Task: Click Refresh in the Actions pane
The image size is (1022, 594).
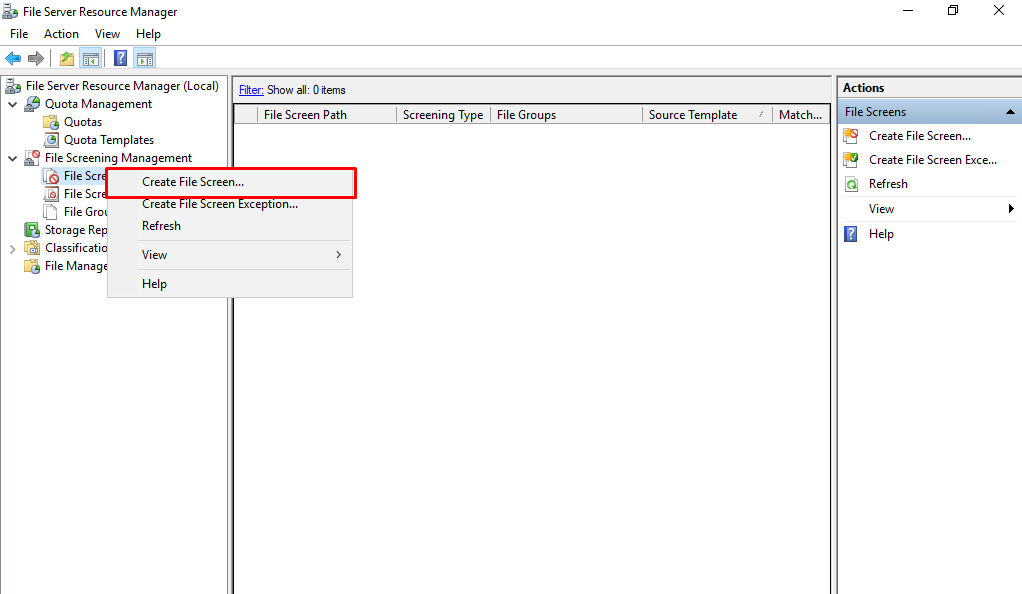Action: coord(888,184)
